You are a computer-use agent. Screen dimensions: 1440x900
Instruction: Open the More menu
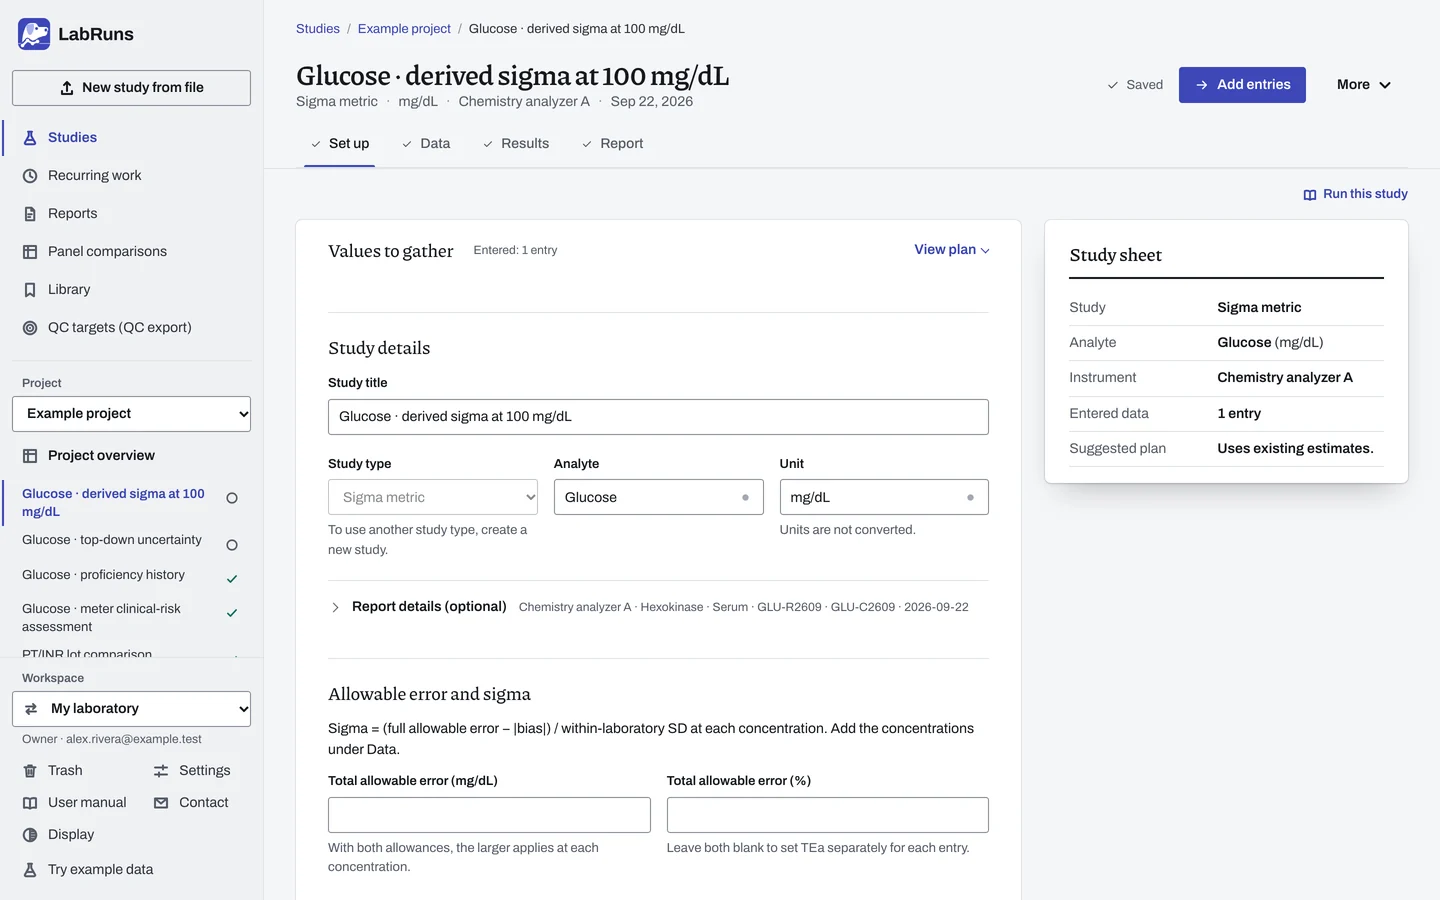tap(1364, 85)
